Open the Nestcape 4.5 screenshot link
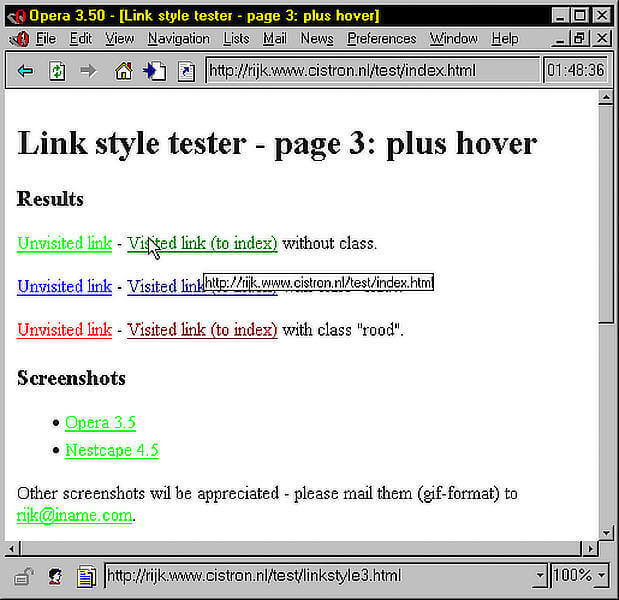Screen dimensions: 619x600 (x=112, y=450)
